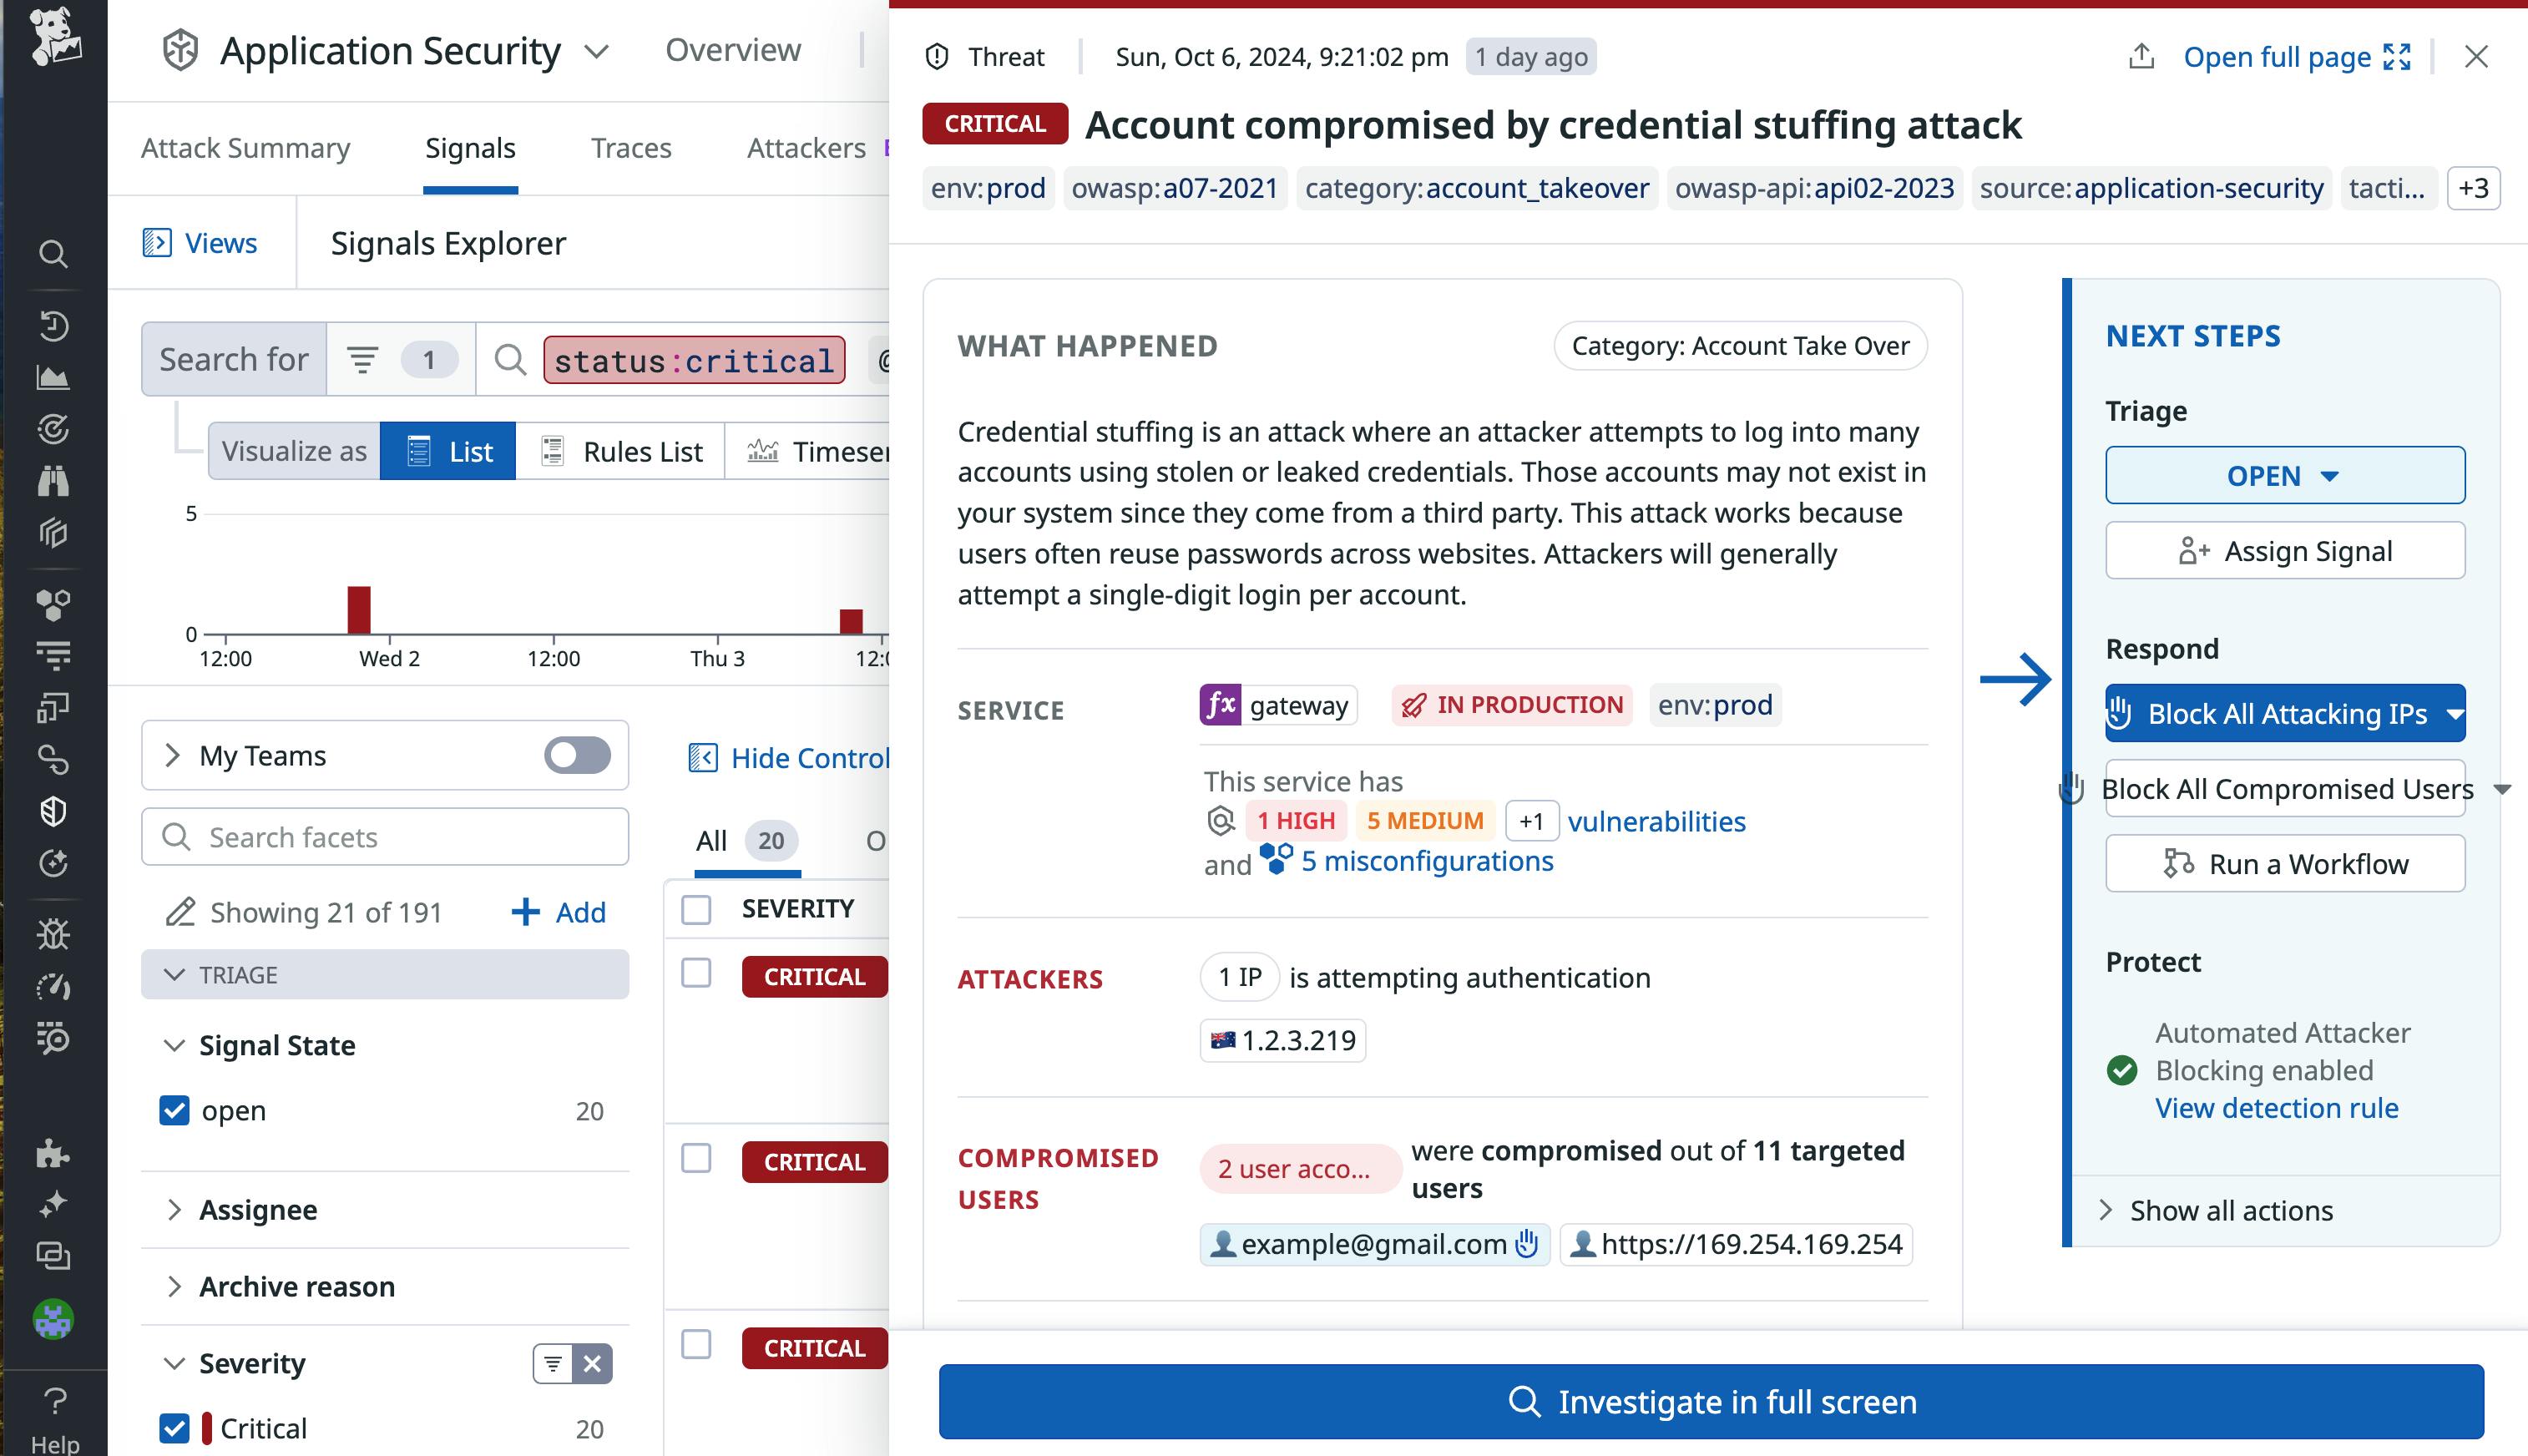Screen dimensions: 2528x1456
Task: Open the bug tracking icon in sidebar
Action: (x=54, y=934)
